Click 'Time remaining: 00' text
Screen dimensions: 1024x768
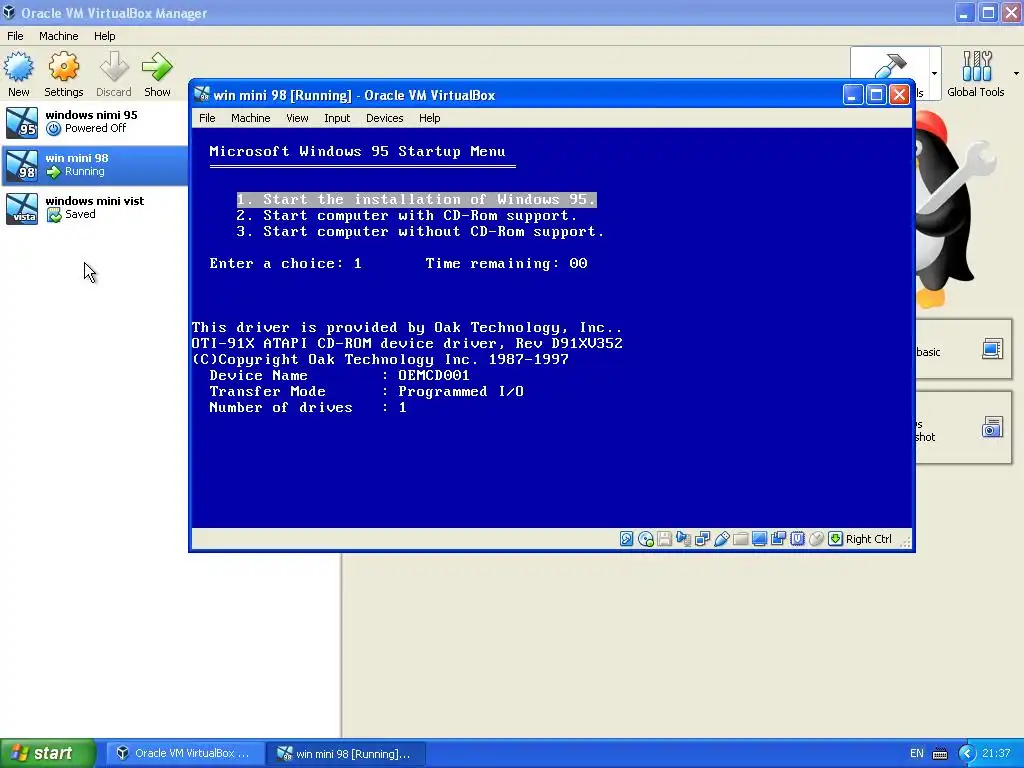click(506, 263)
